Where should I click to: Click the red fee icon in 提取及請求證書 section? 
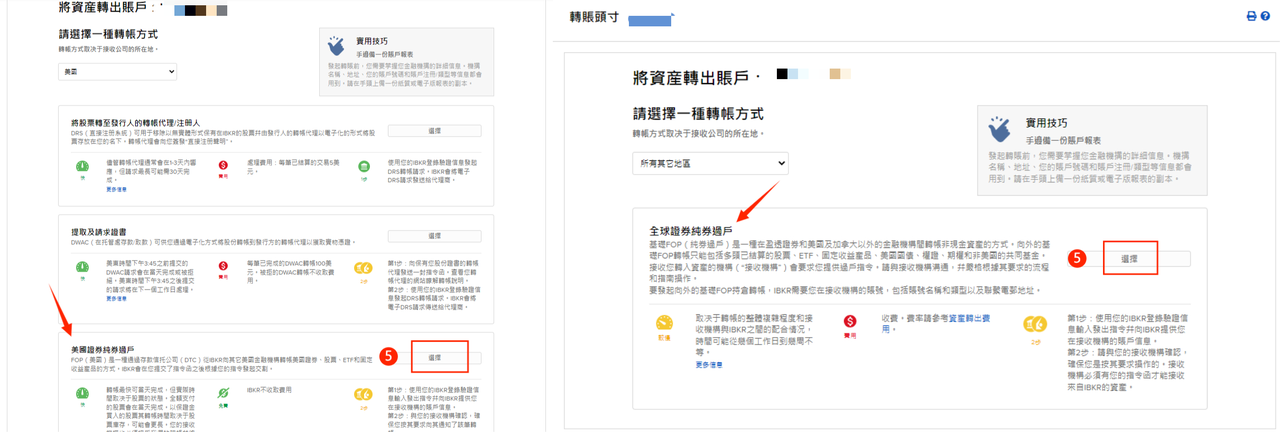[224, 268]
